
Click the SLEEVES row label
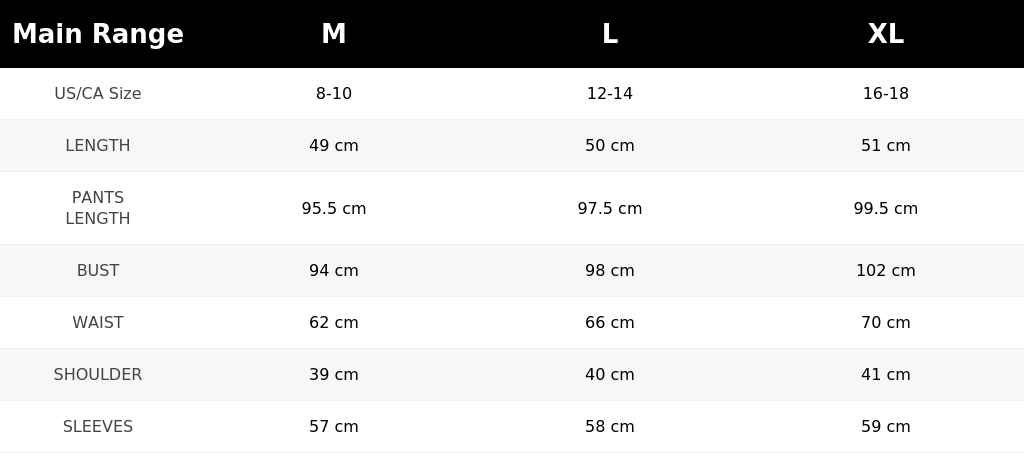click(x=98, y=426)
